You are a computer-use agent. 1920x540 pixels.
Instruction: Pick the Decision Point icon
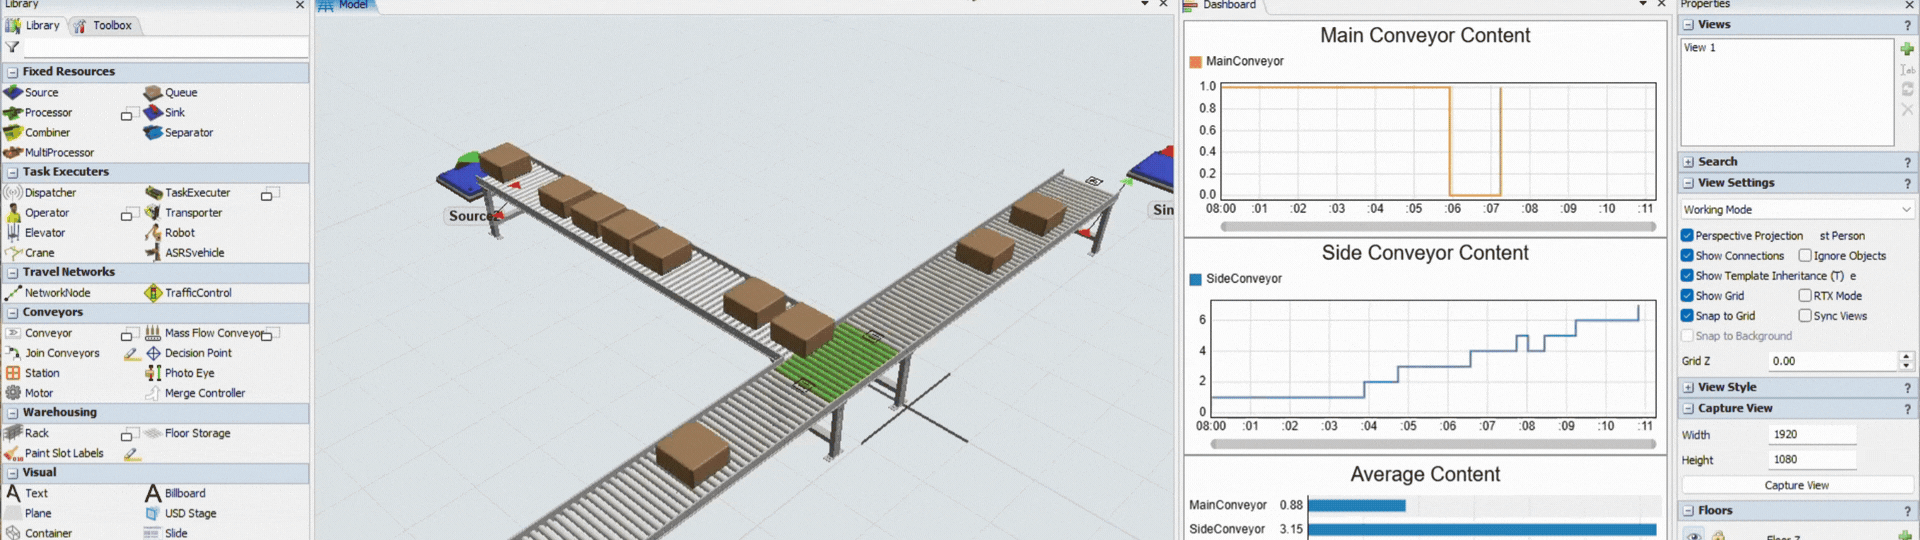point(153,353)
